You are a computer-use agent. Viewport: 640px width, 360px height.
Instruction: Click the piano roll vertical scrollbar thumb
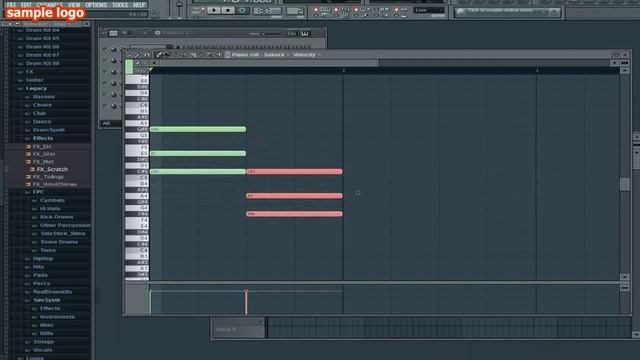pos(624,184)
